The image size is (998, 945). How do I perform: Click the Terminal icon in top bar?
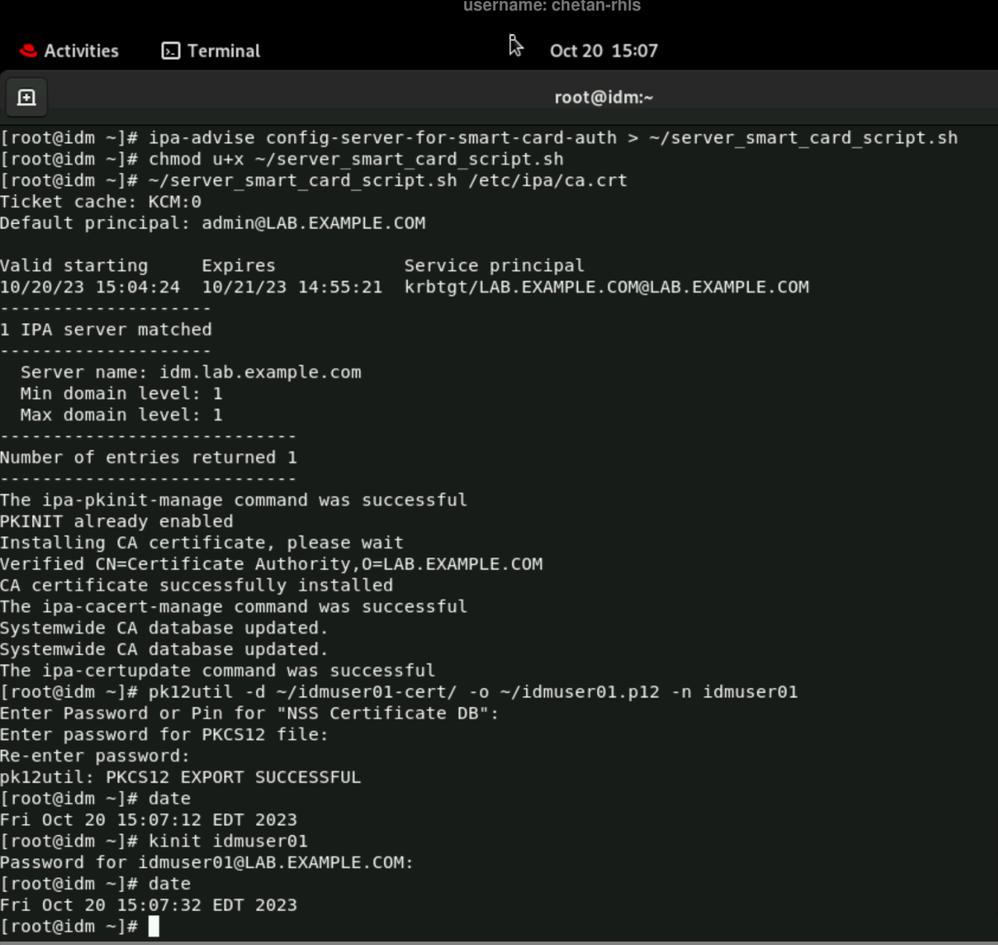pyautogui.click(x=171, y=51)
